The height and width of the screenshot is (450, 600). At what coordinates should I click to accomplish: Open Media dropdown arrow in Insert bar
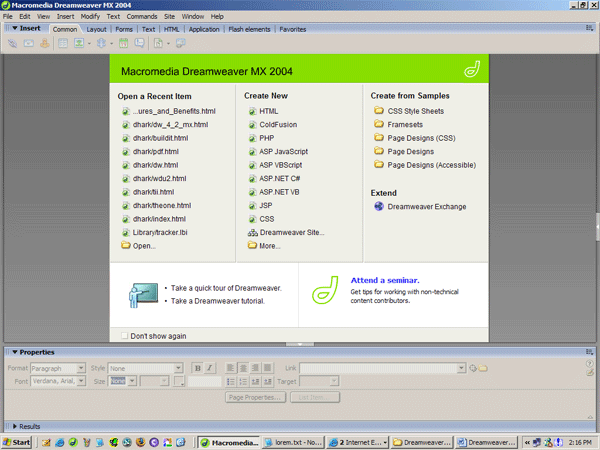(111, 44)
